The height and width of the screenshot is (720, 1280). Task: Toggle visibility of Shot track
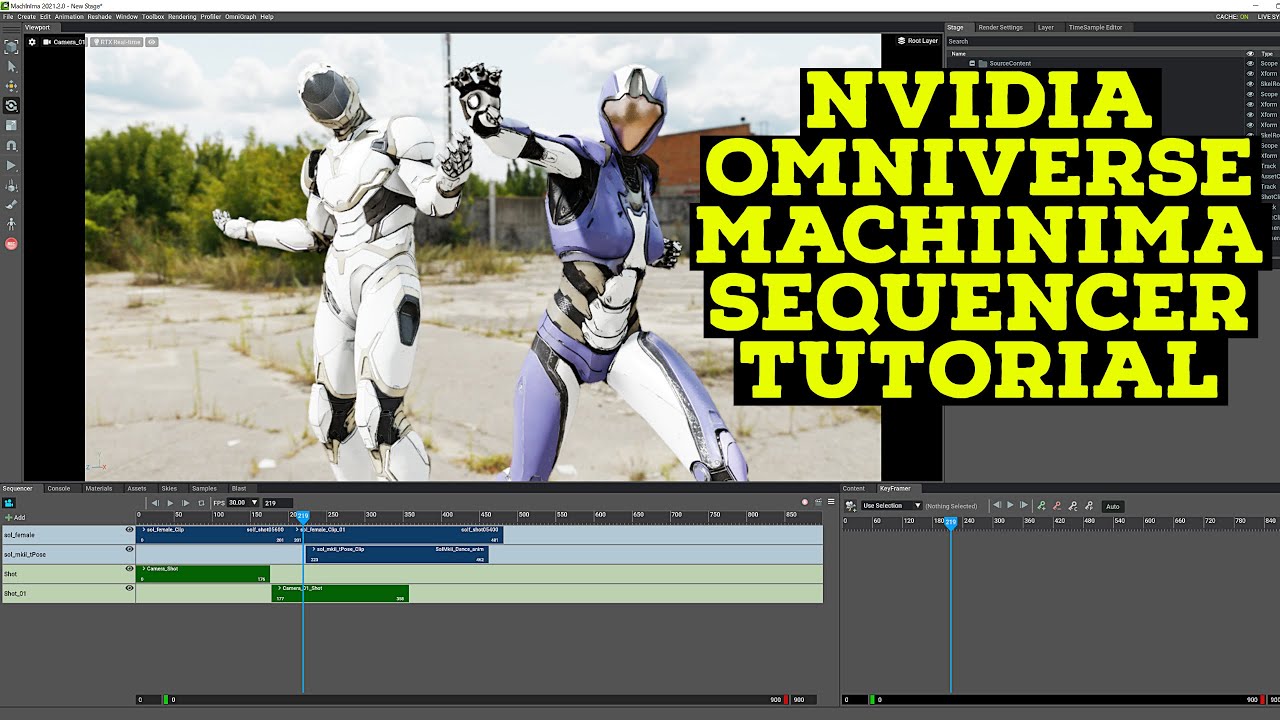tap(129, 568)
